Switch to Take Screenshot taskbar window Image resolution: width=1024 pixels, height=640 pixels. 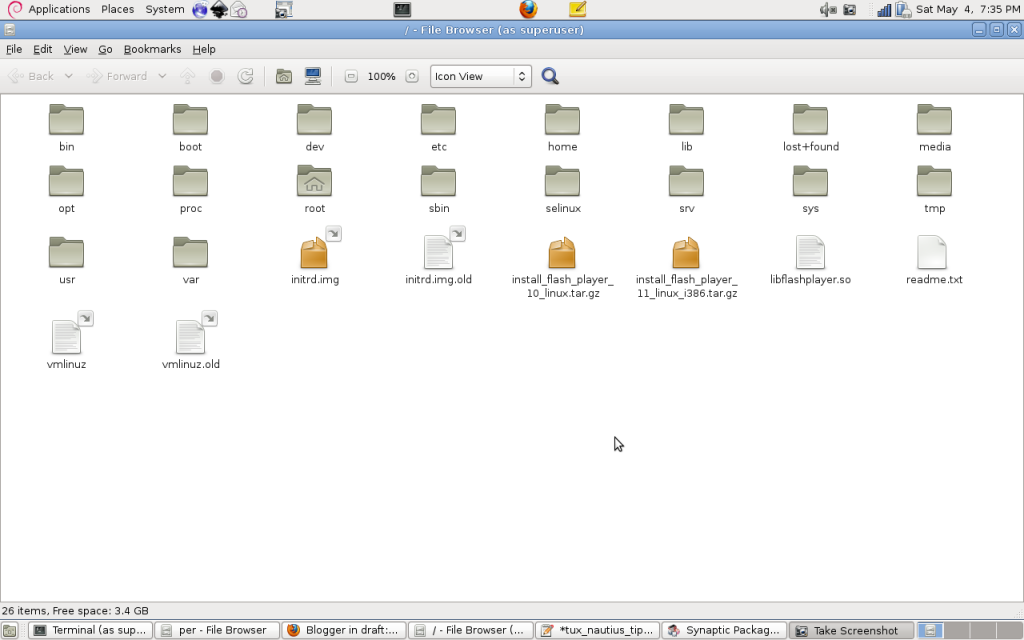(851, 630)
